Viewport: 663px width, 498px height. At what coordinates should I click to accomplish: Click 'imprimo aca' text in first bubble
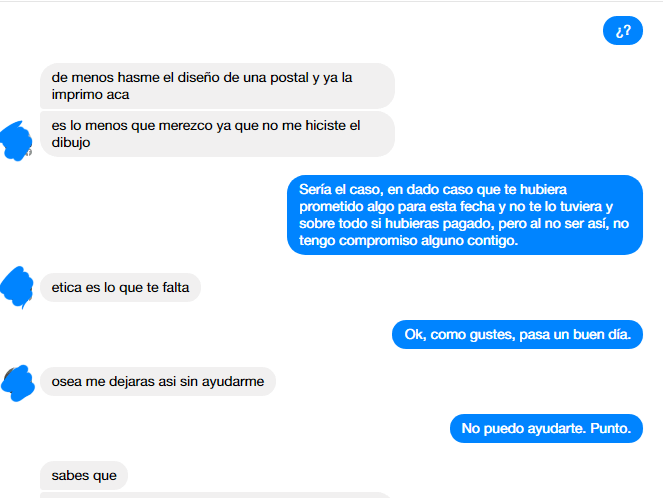point(90,95)
